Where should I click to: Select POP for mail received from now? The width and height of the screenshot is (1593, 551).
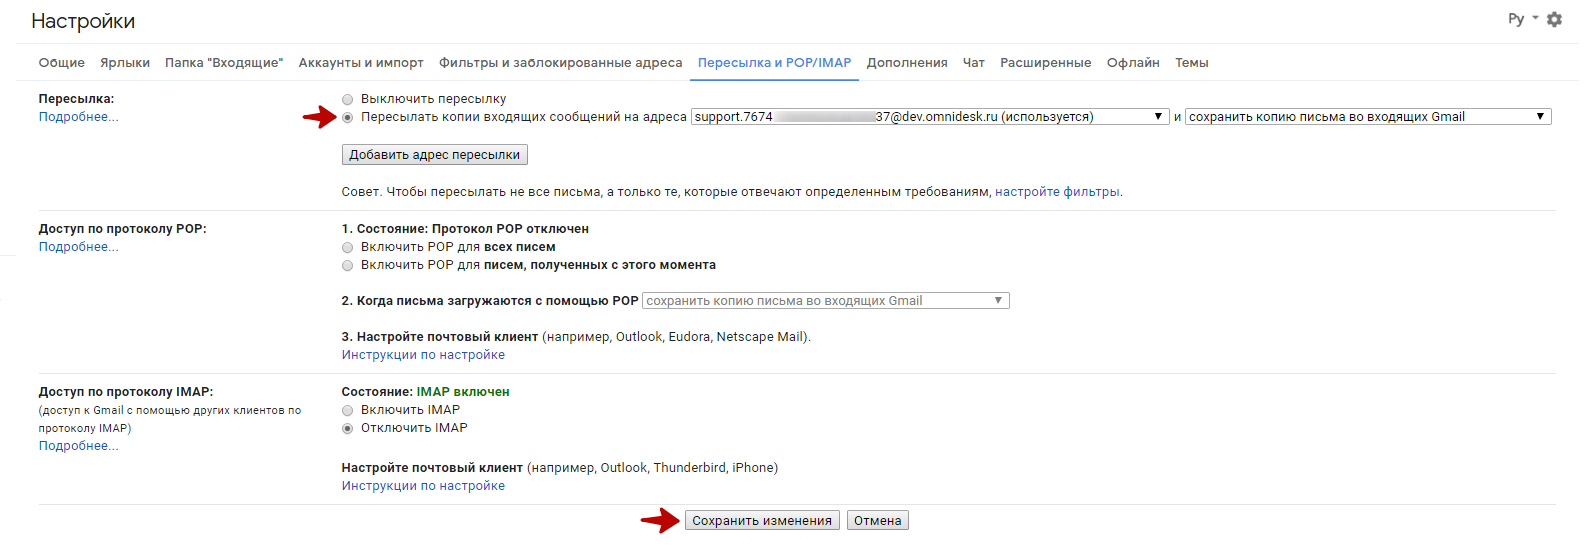(x=348, y=265)
